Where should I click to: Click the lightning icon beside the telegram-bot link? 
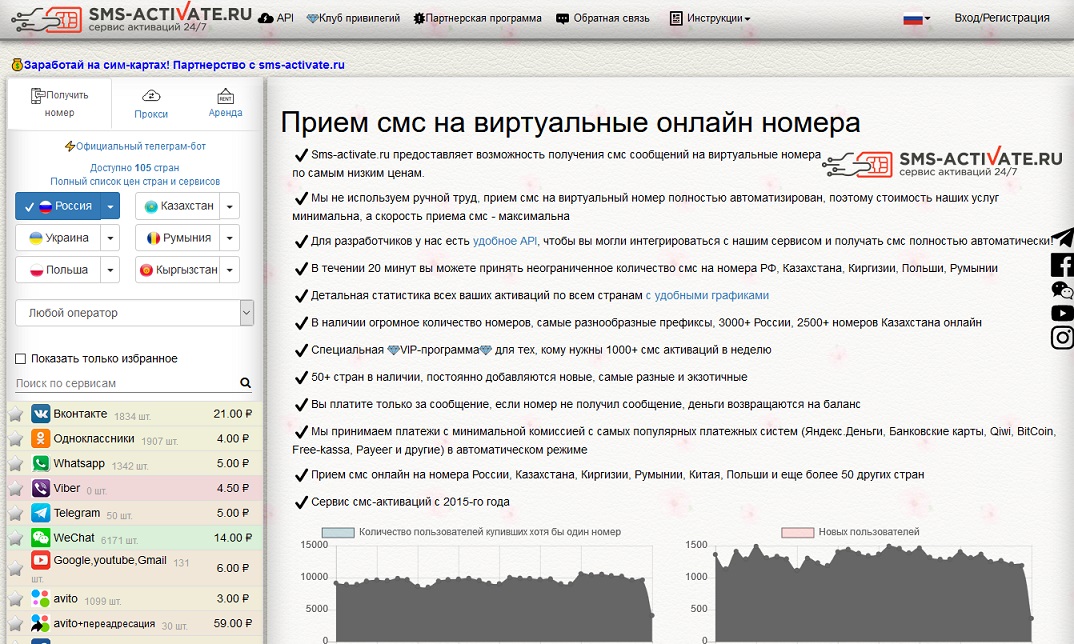[69, 146]
